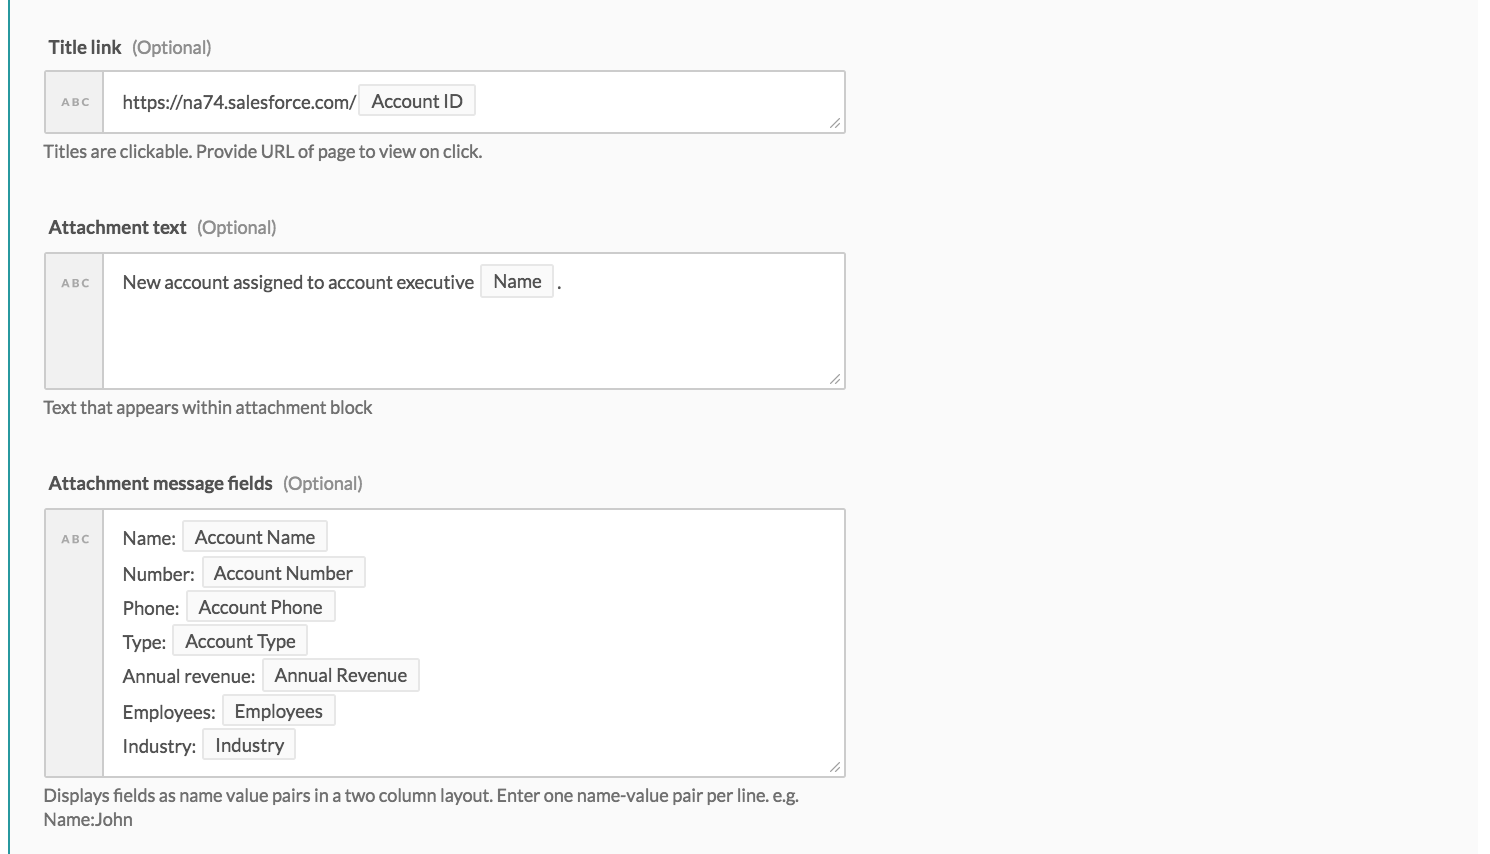The height and width of the screenshot is (854, 1490).
Task: Click the resize handle of the Title link box
Action: (x=835, y=123)
